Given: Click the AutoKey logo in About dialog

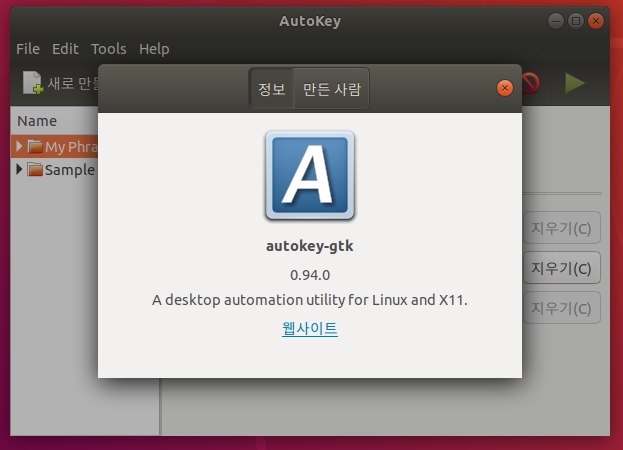Looking at the screenshot, I should pyautogui.click(x=310, y=175).
